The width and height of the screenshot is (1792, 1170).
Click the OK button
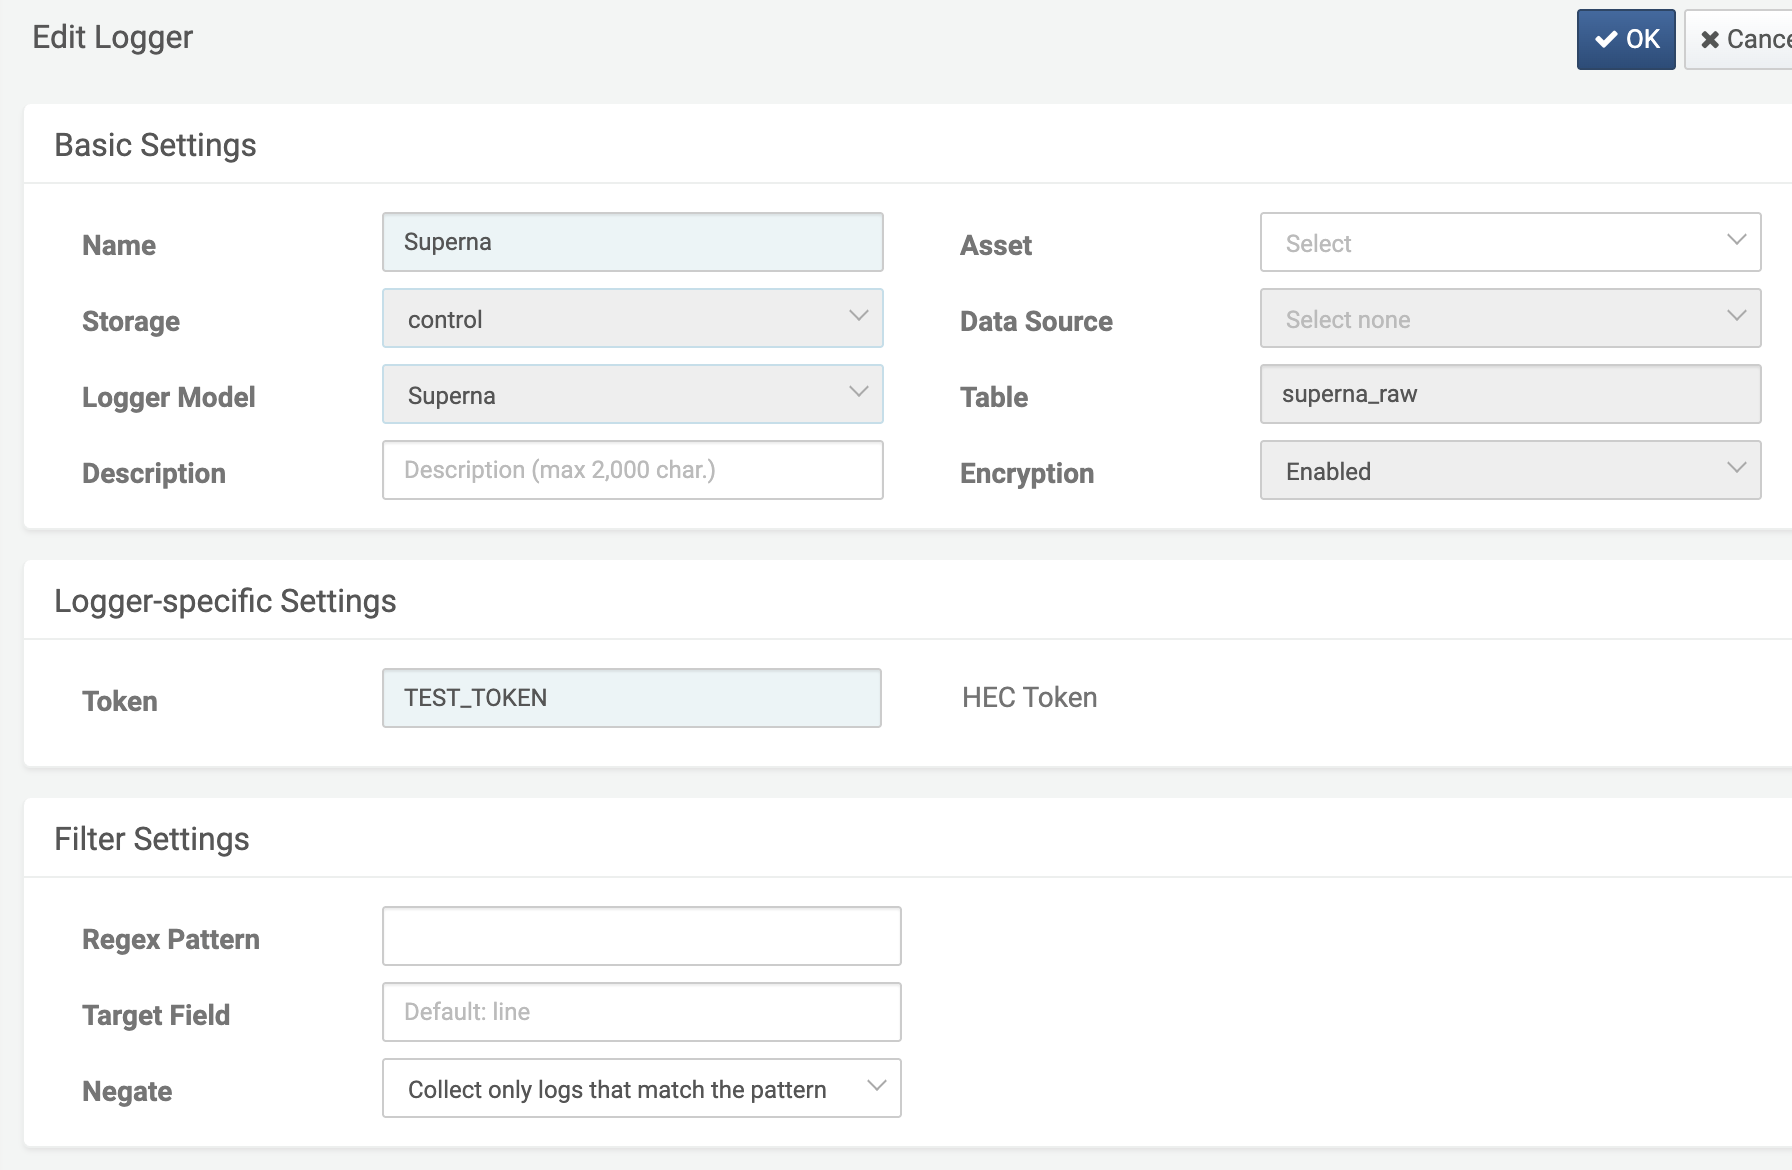[1626, 40]
